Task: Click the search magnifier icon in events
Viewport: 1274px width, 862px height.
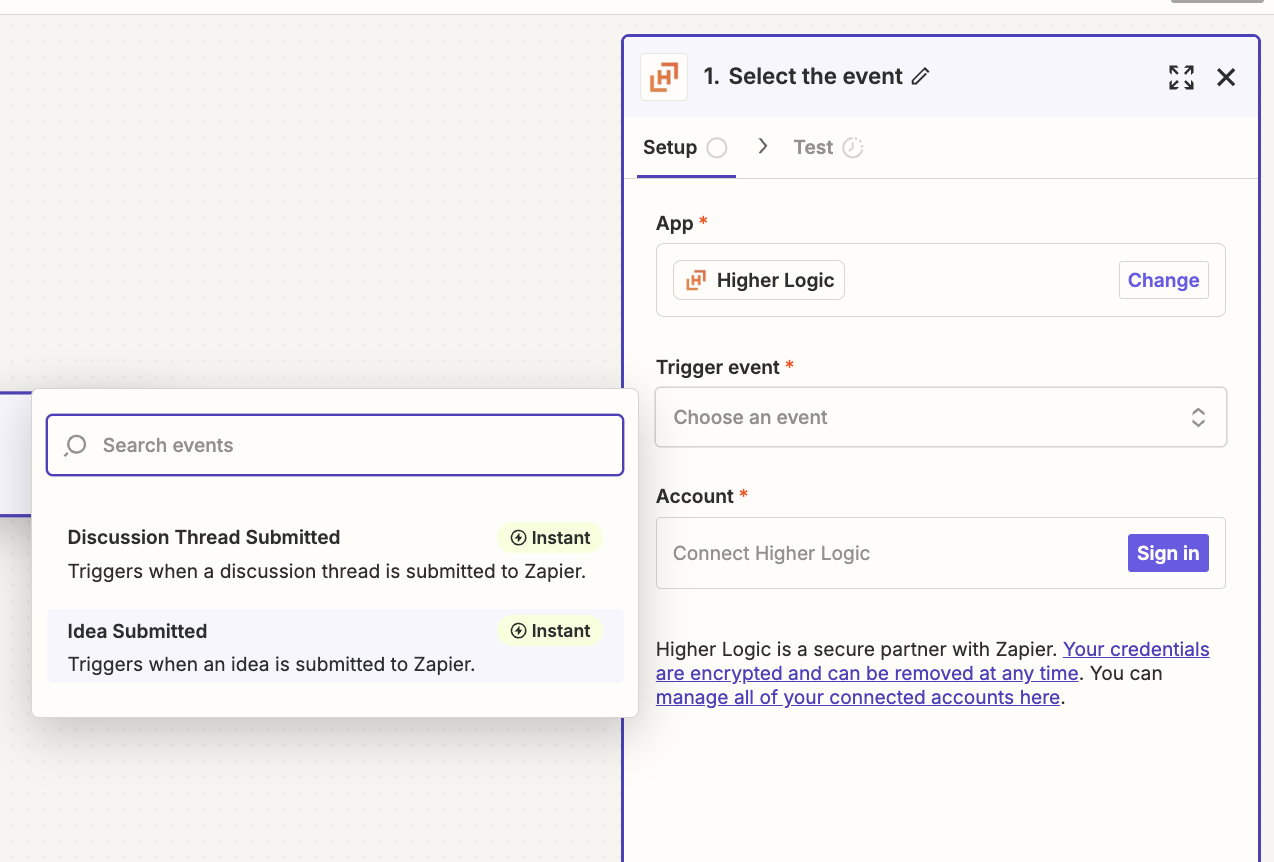Action: coord(75,445)
